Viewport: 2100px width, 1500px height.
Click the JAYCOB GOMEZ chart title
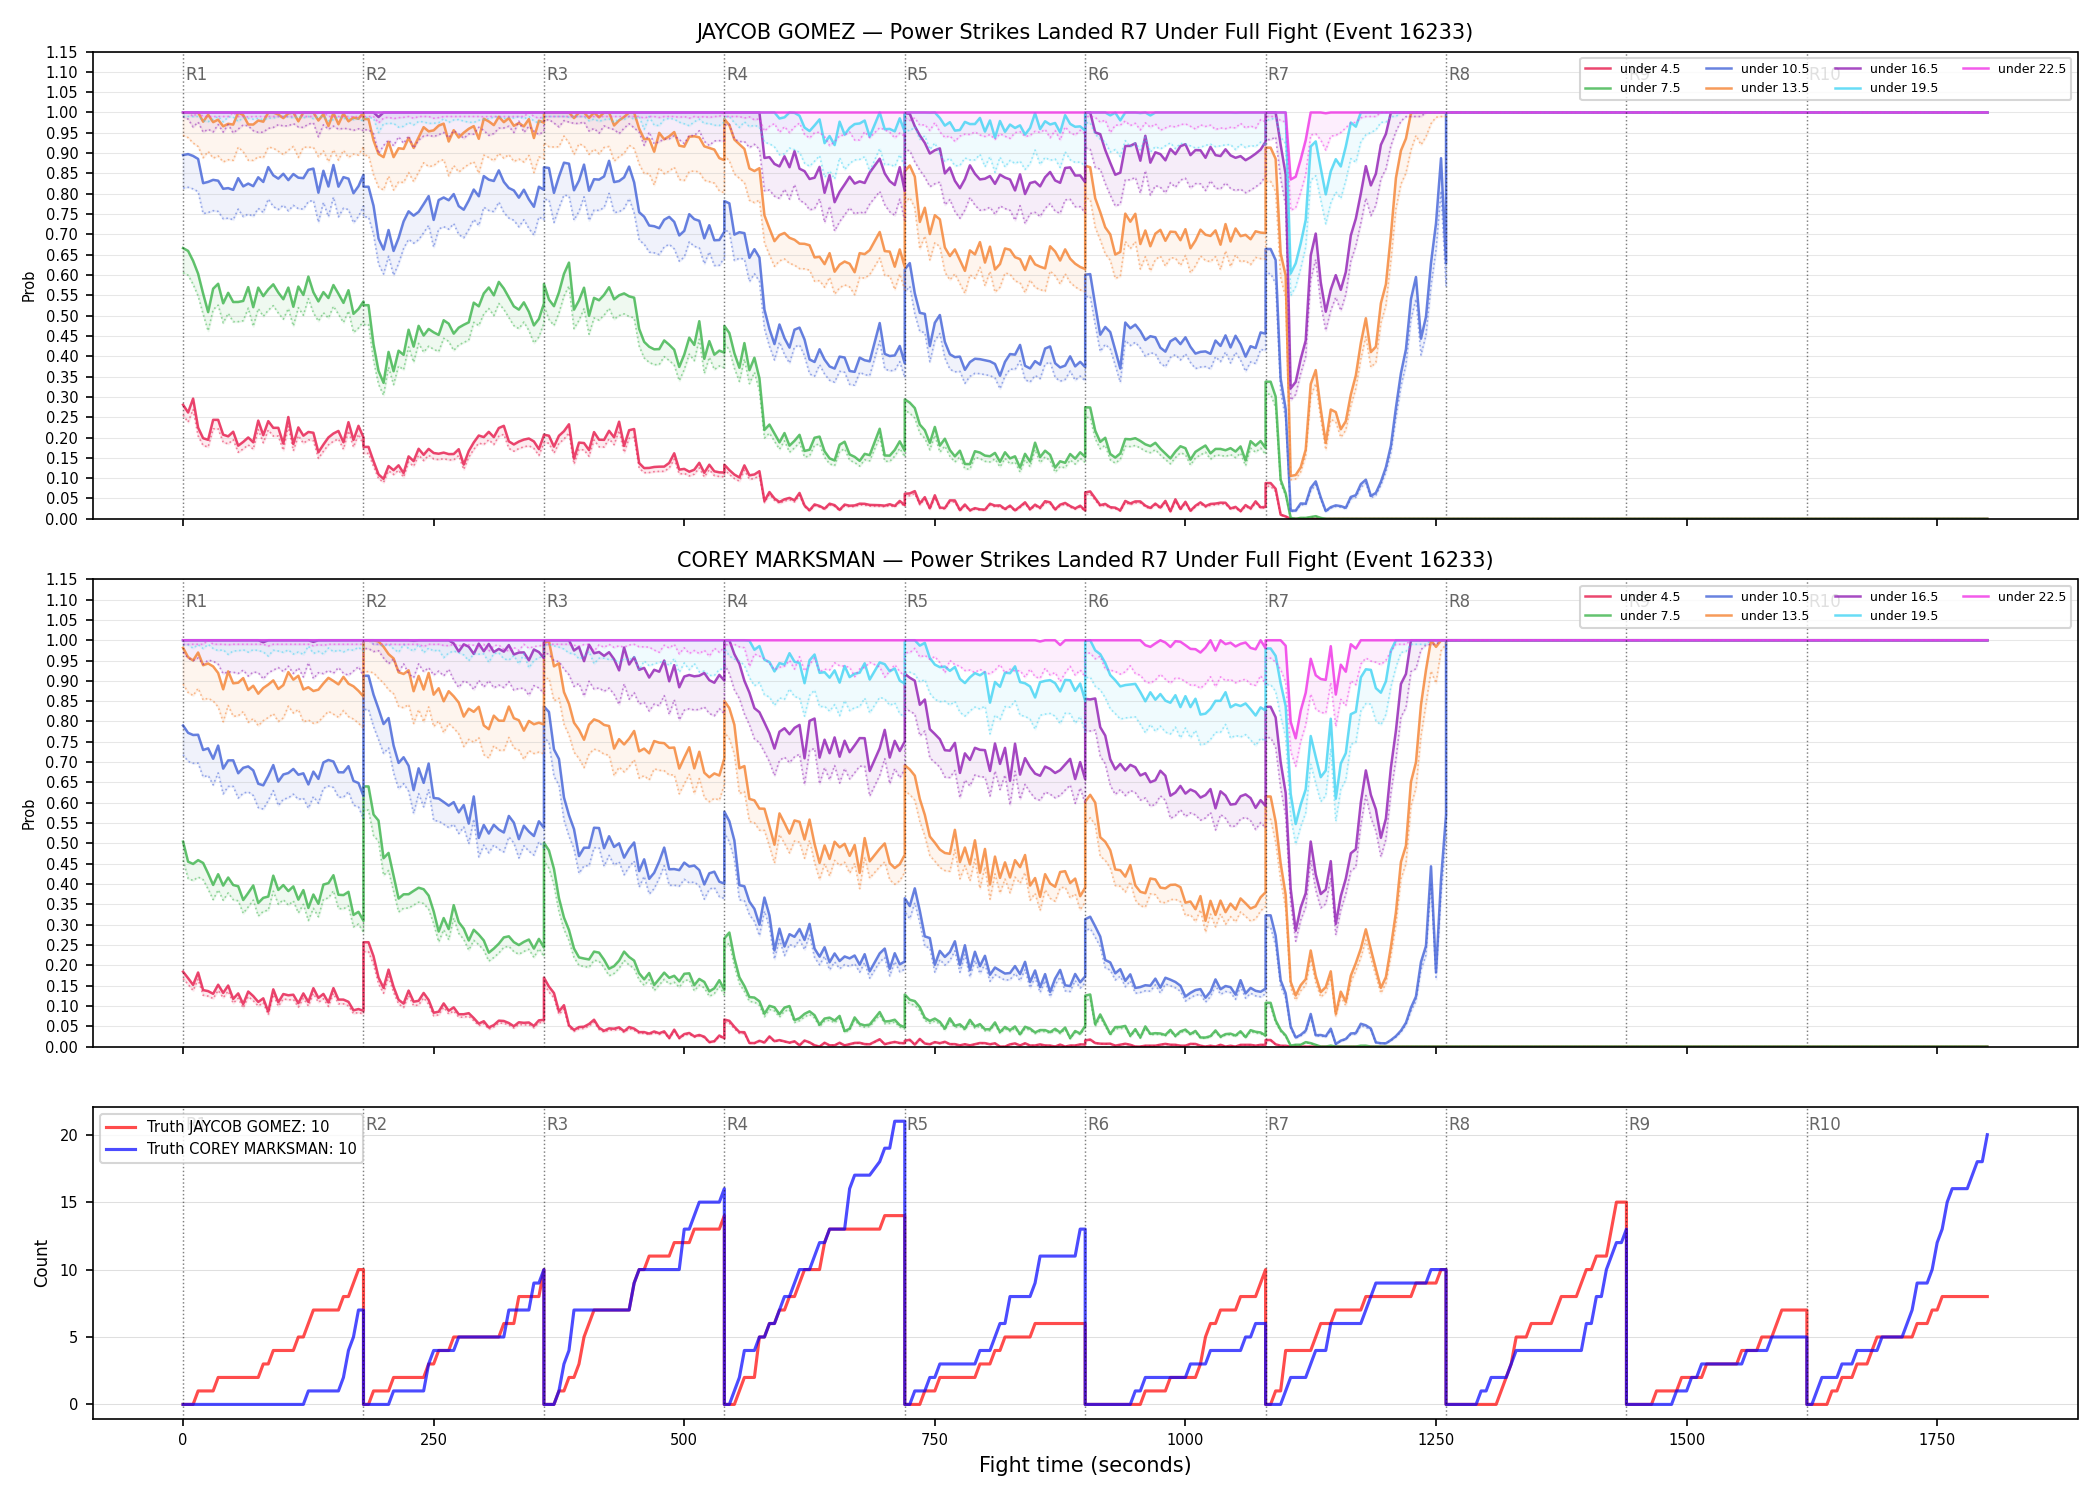(x=1084, y=32)
